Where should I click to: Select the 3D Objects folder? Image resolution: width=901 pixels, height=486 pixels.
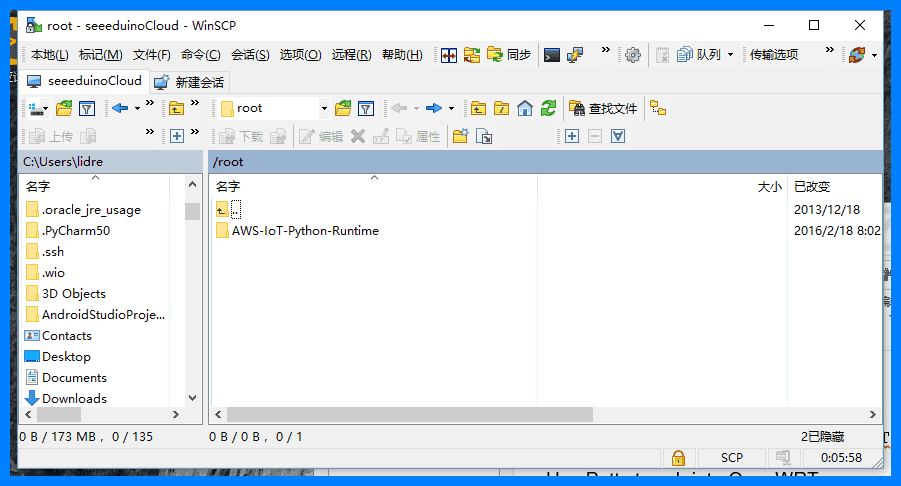66,294
